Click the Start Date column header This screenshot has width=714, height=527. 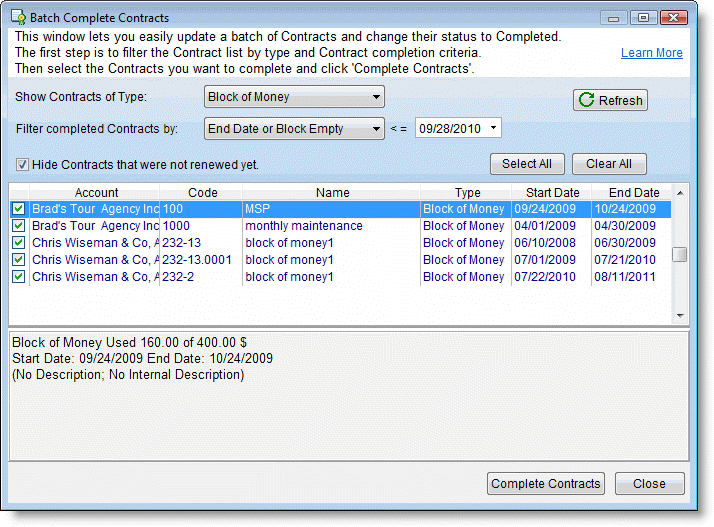tap(551, 193)
